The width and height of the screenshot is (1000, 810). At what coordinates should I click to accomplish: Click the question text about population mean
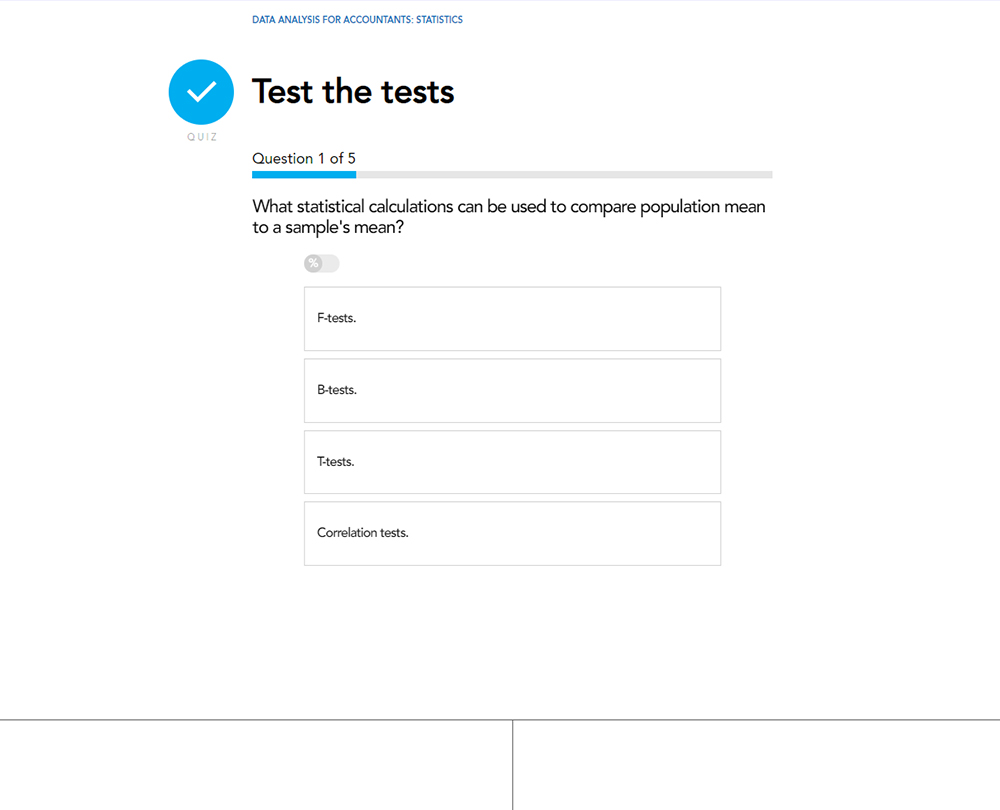509,217
